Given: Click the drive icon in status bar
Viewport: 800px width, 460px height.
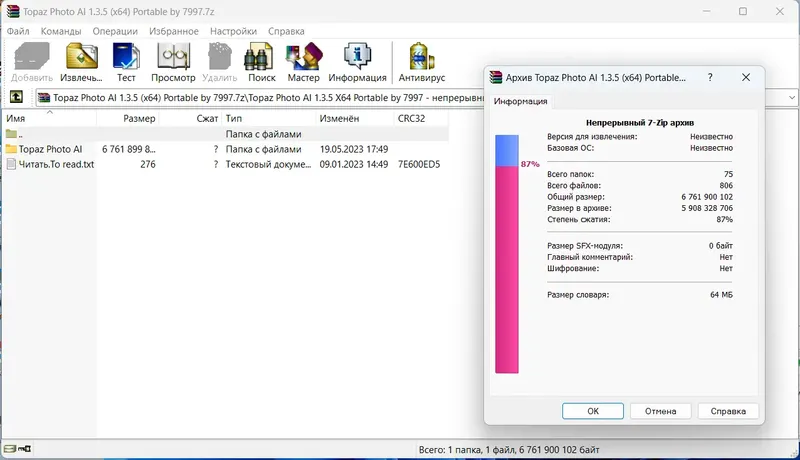Looking at the screenshot, I should click(10, 449).
